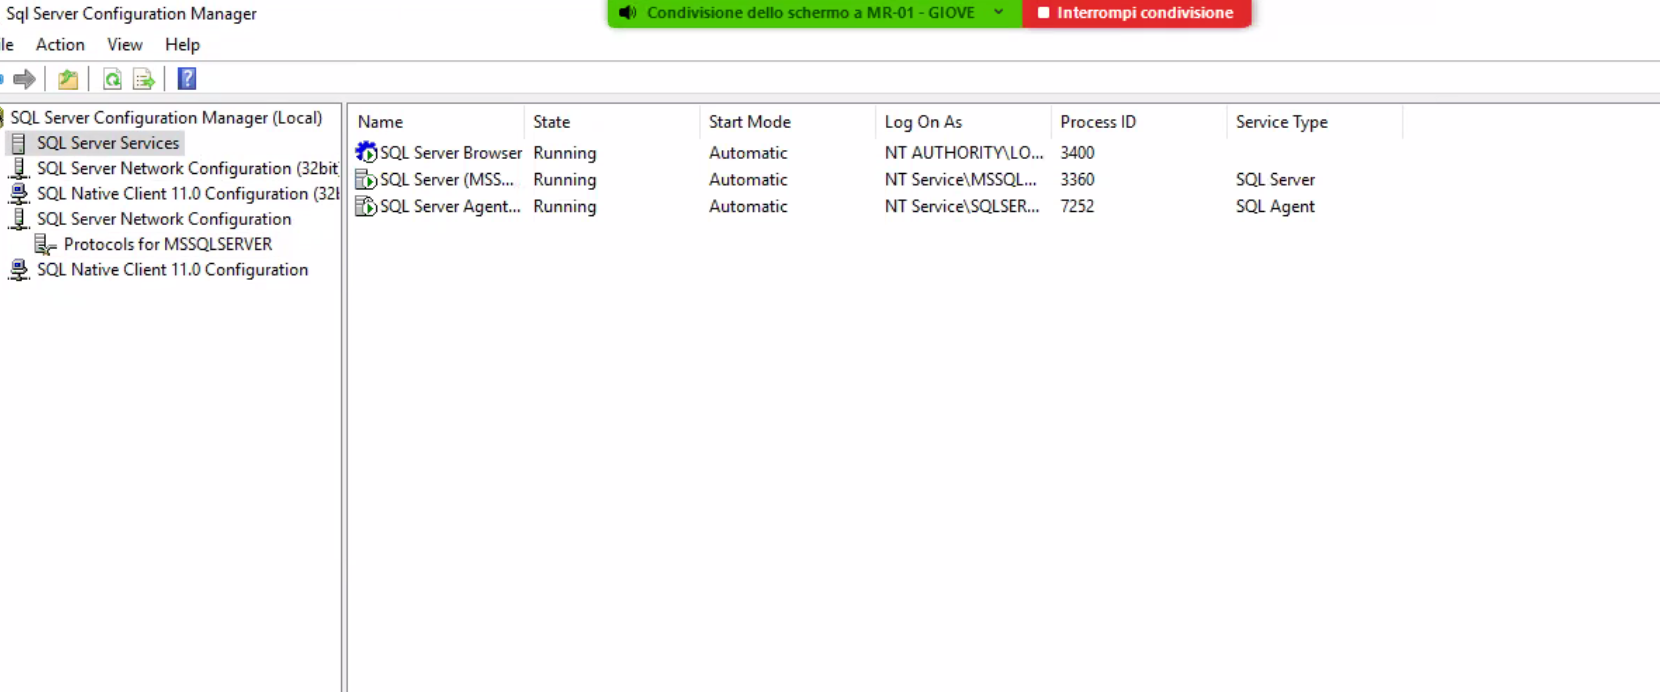The width and height of the screenshot is (1660, 692).
Task: Select Protocols for MSSQLSERVER
Action: 168,244
